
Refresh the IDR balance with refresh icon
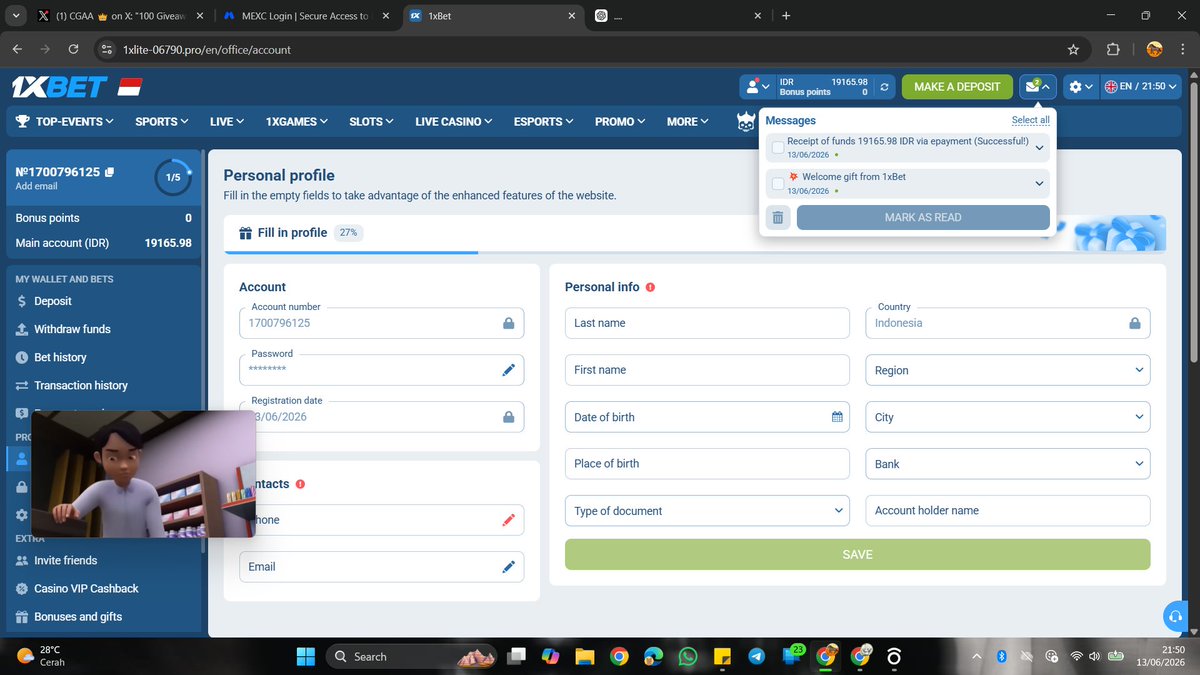(x=884, y=87)
